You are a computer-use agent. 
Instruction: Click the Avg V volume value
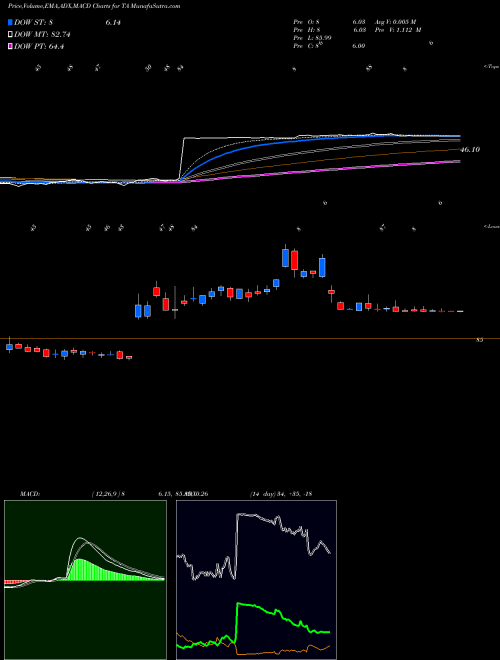[396, 21]
